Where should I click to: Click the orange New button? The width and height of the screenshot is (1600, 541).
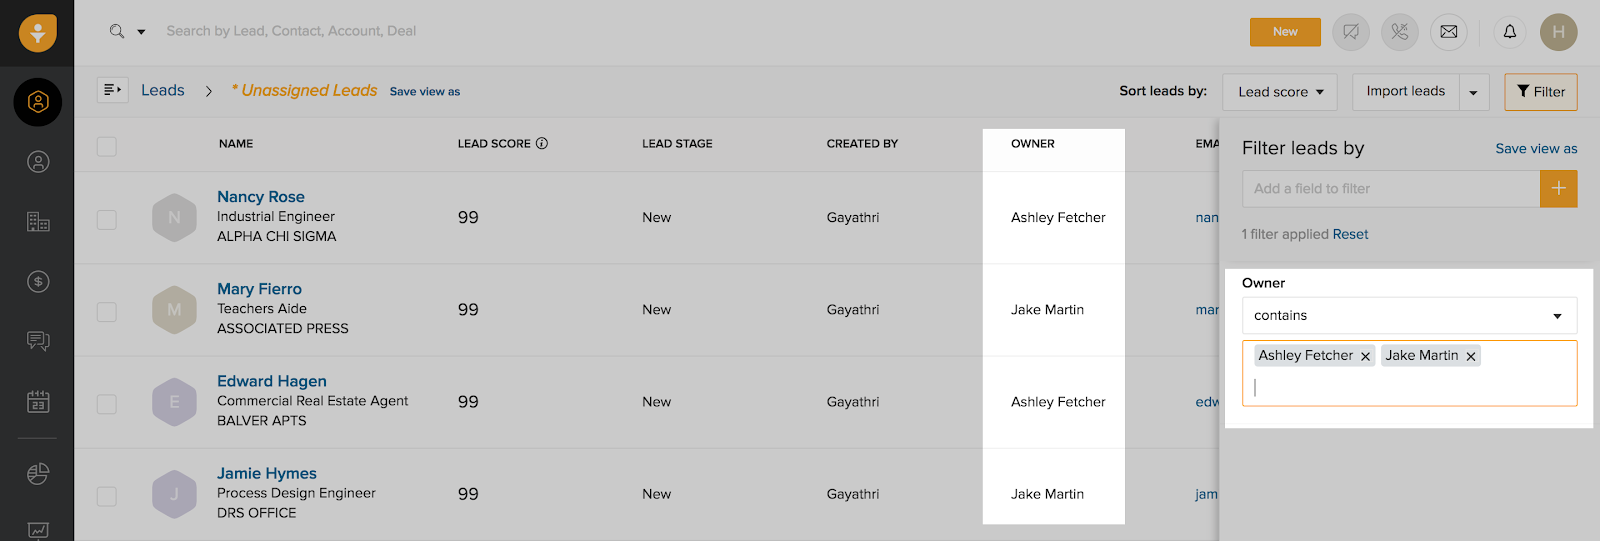pos(1285,32)
